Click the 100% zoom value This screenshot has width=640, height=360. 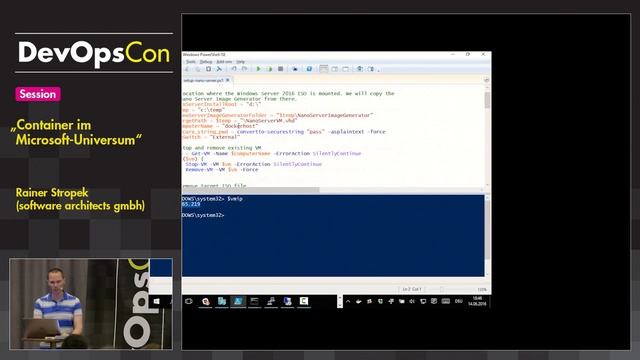(x=482, y=289)
